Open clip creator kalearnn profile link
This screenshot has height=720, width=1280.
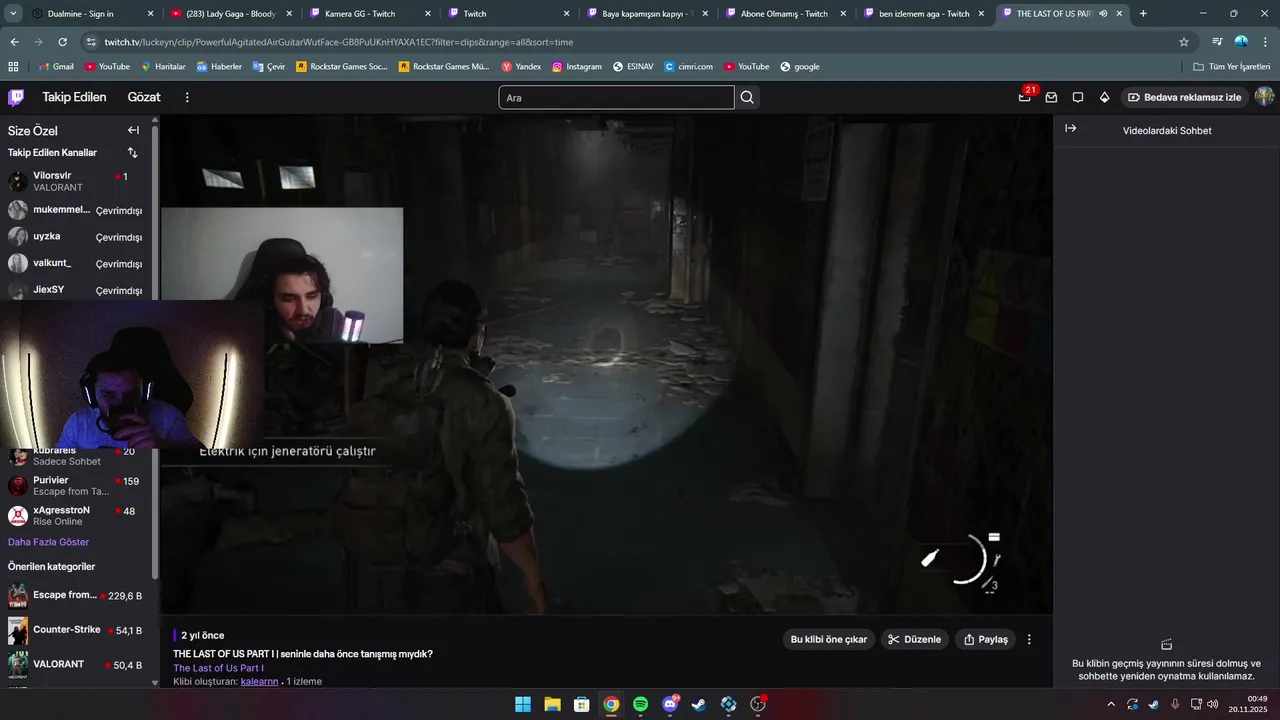pyautogui.click(x=259, y=682)
